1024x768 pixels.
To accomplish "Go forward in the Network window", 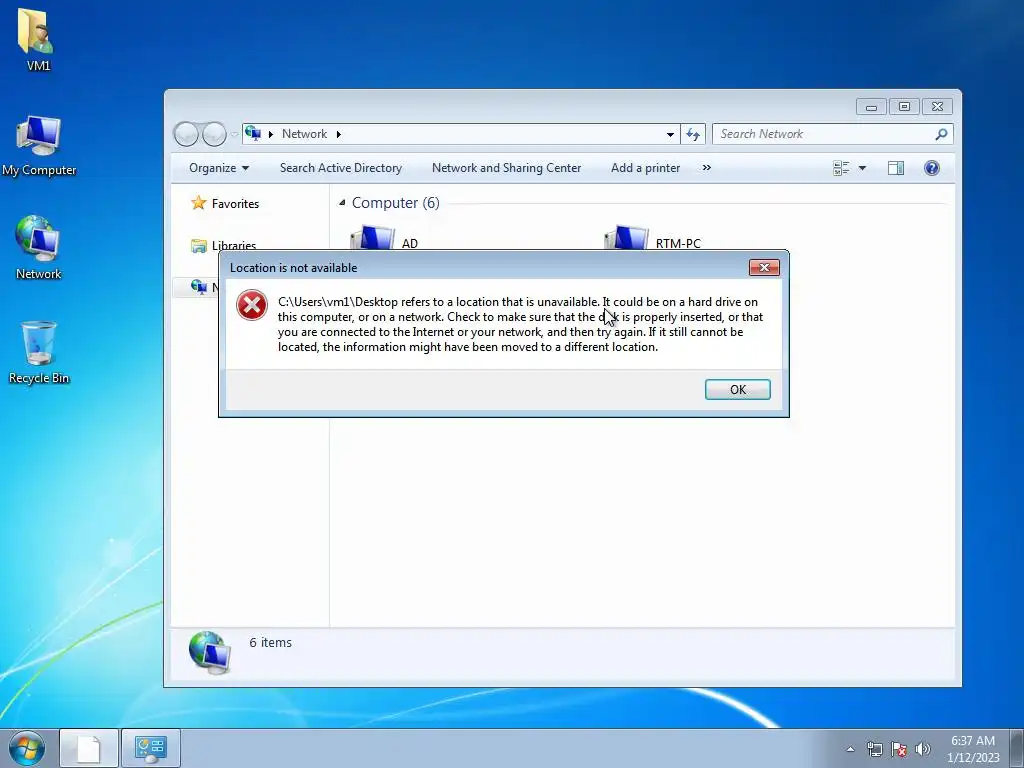I will point(214,134).
